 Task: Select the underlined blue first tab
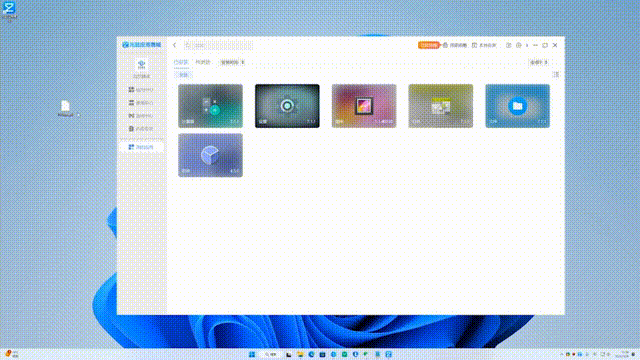point(181,62)
